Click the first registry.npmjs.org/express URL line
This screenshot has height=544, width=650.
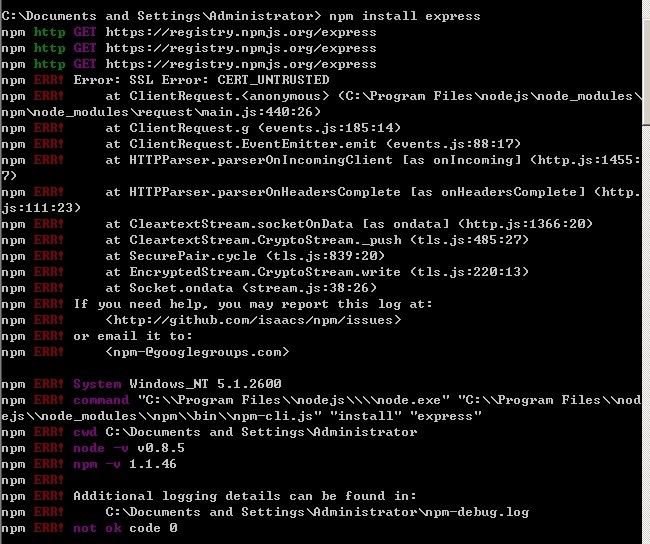(241, 32)
